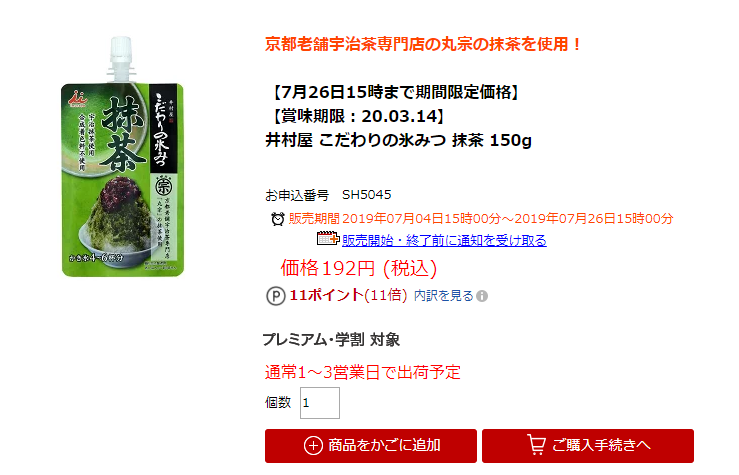This screenshot has width=739, height=475.
Task: Click the alarm clock icon beside 販売期間
Action: [x=278, y=219]
